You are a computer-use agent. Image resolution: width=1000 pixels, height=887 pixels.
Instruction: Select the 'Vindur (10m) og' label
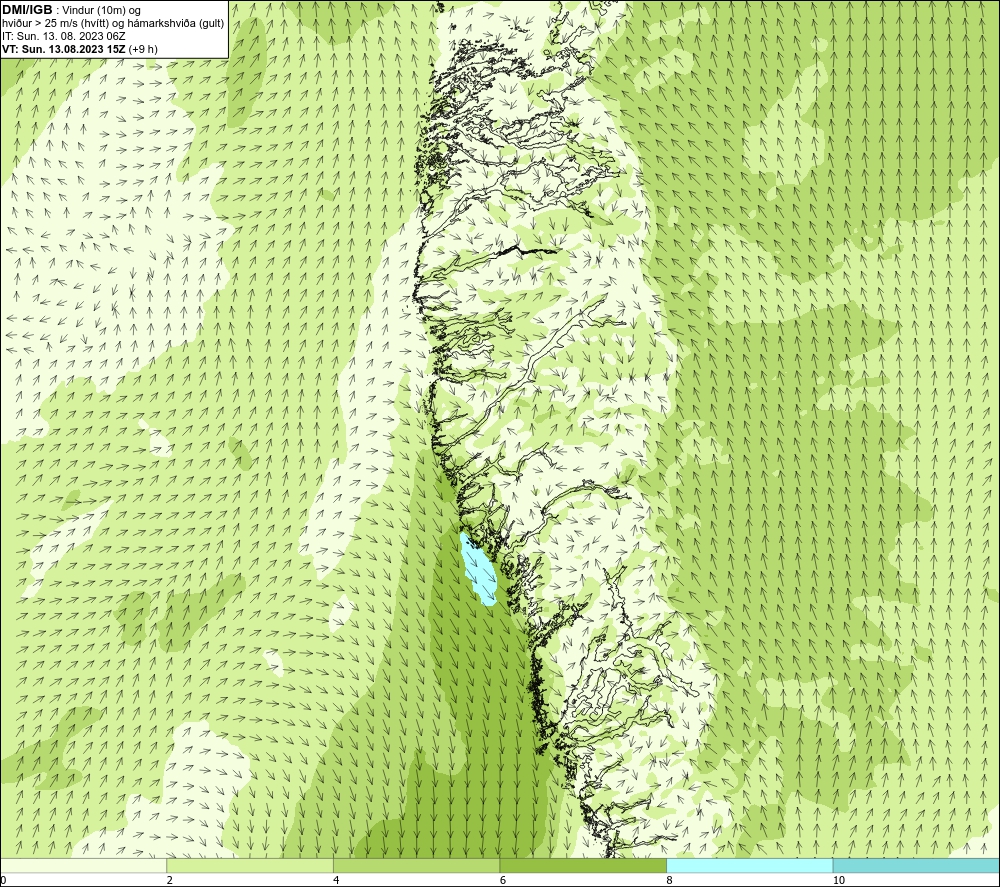[101, 11]
